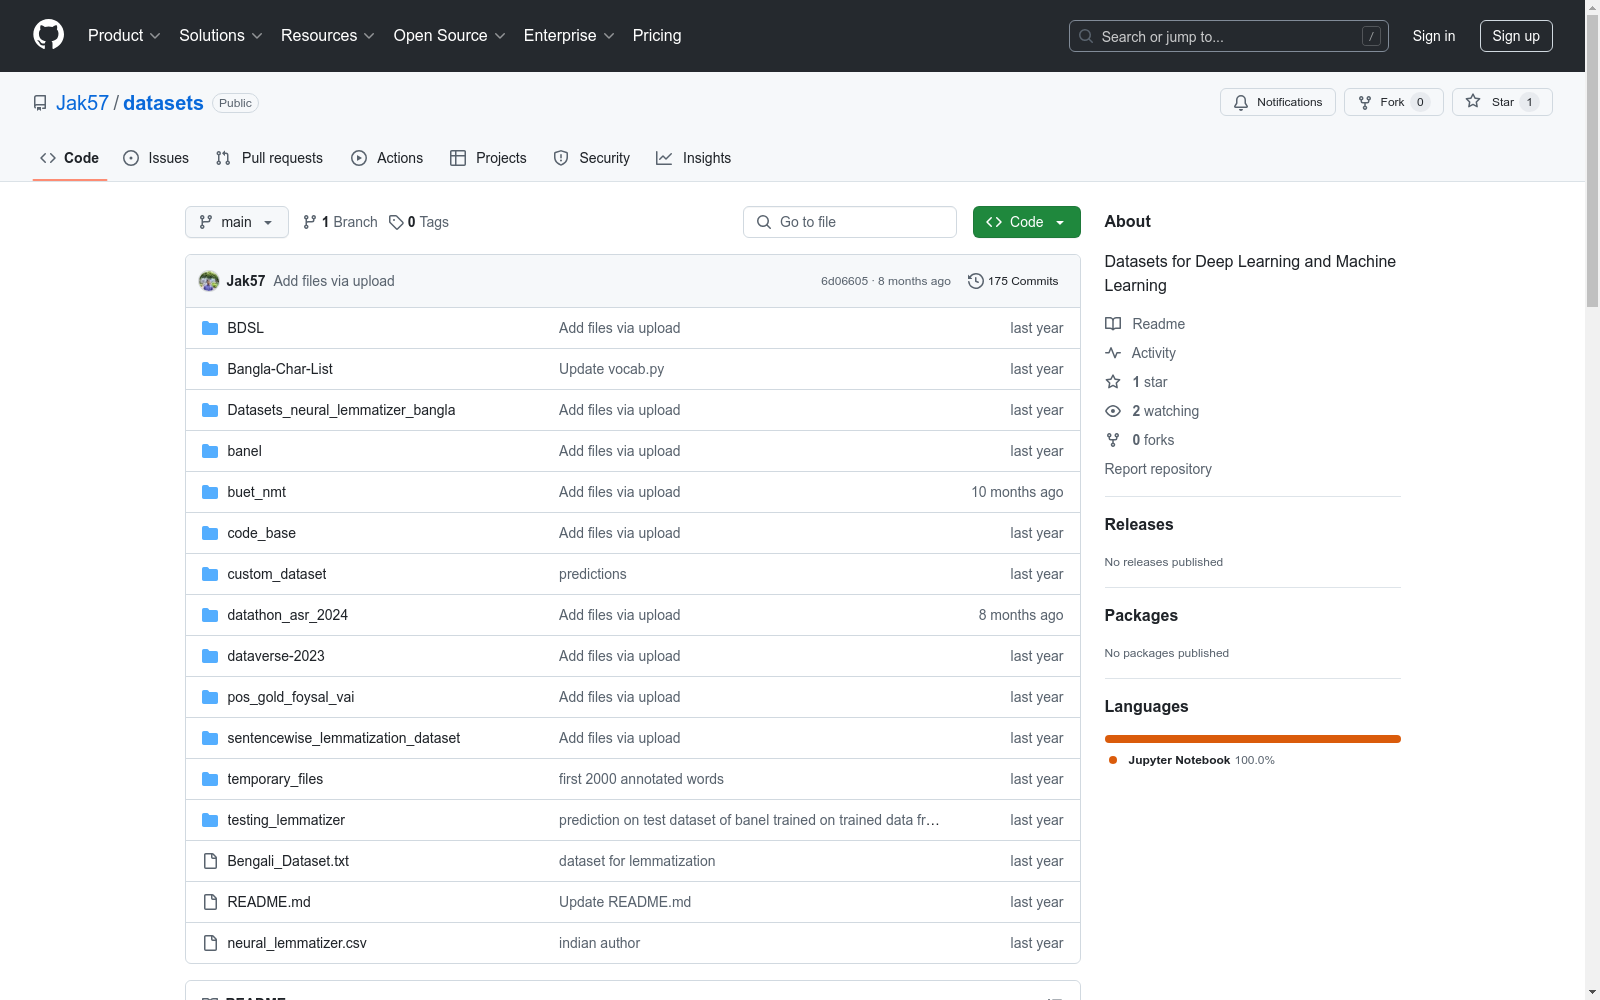This screenshot has height=1000, width=1600.
Task: Open the 'dataset for lemmatization' commit message
Action: [x=637, y=861]
